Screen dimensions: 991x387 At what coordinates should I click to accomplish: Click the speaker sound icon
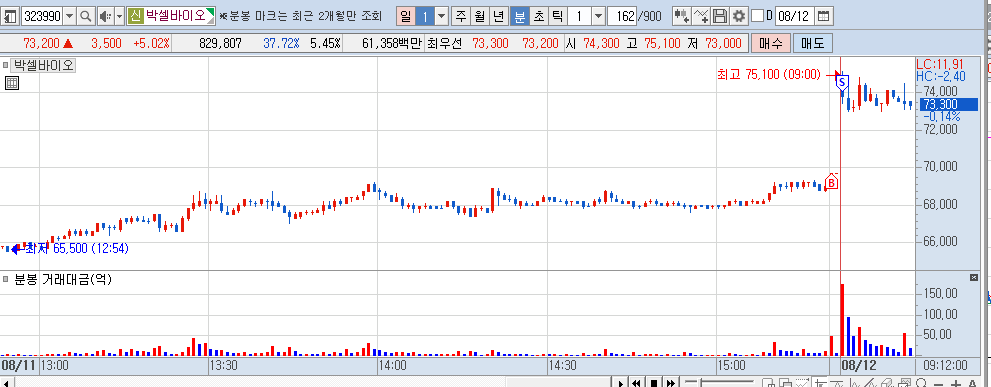tap(105, 16)
